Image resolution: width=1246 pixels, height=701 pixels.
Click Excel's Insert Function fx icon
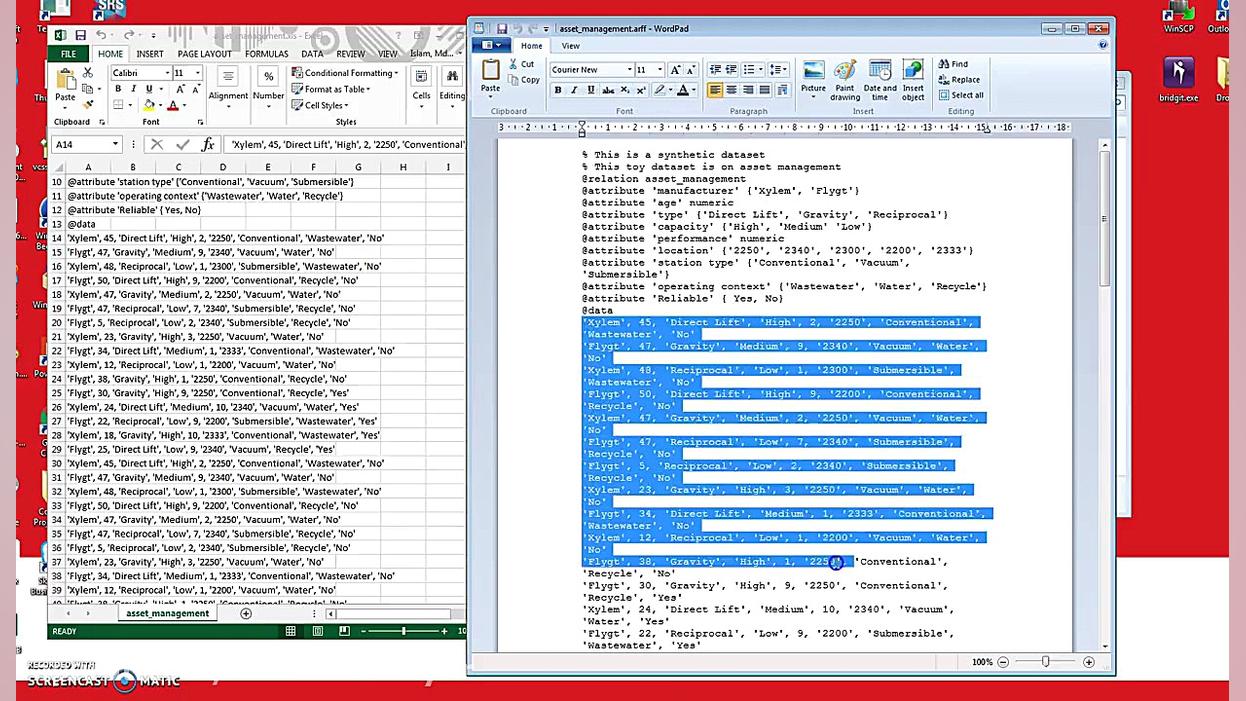point(207,144)
